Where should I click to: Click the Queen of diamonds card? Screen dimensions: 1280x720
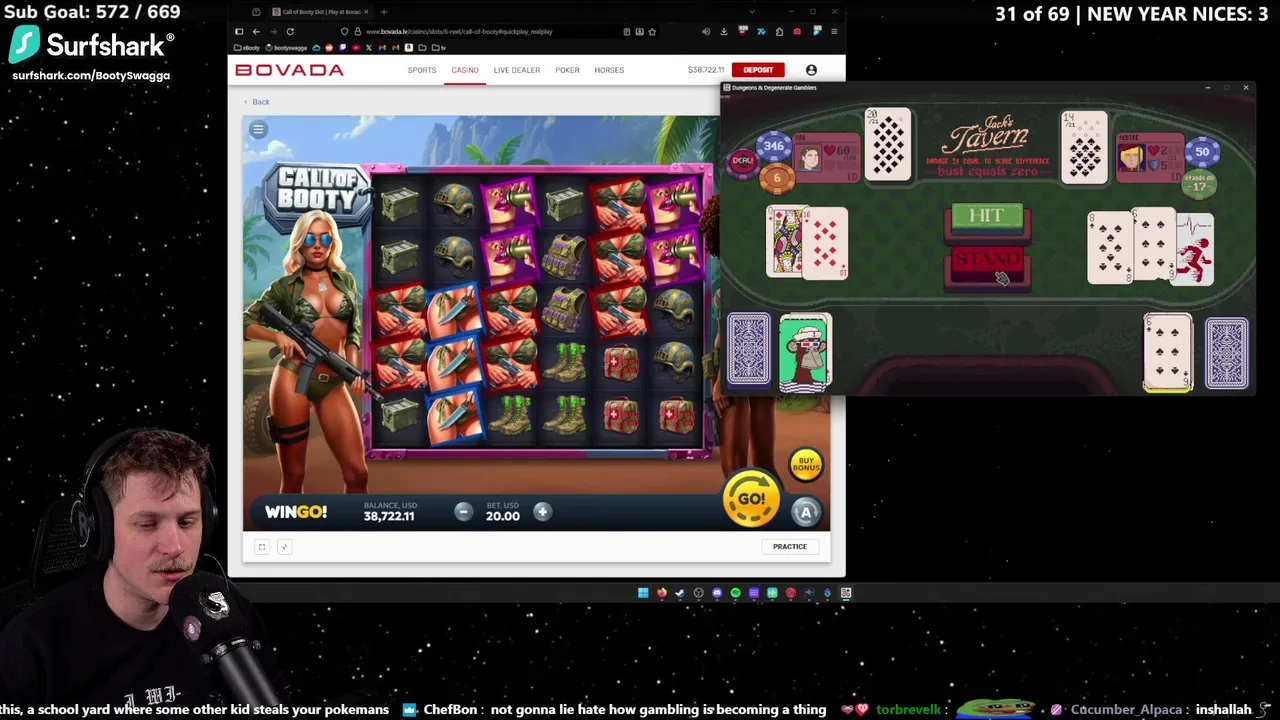(x=784, y=242)
